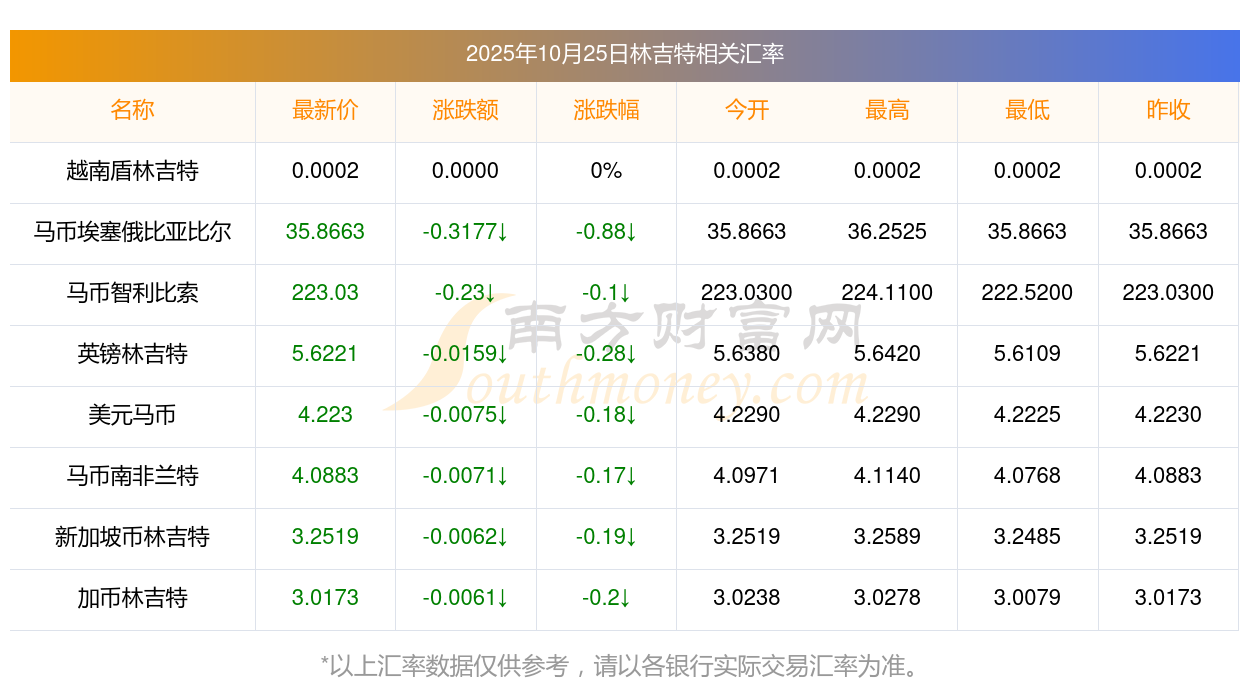
Task: Select the 今开 column header
Action: [x=746, y=111]
